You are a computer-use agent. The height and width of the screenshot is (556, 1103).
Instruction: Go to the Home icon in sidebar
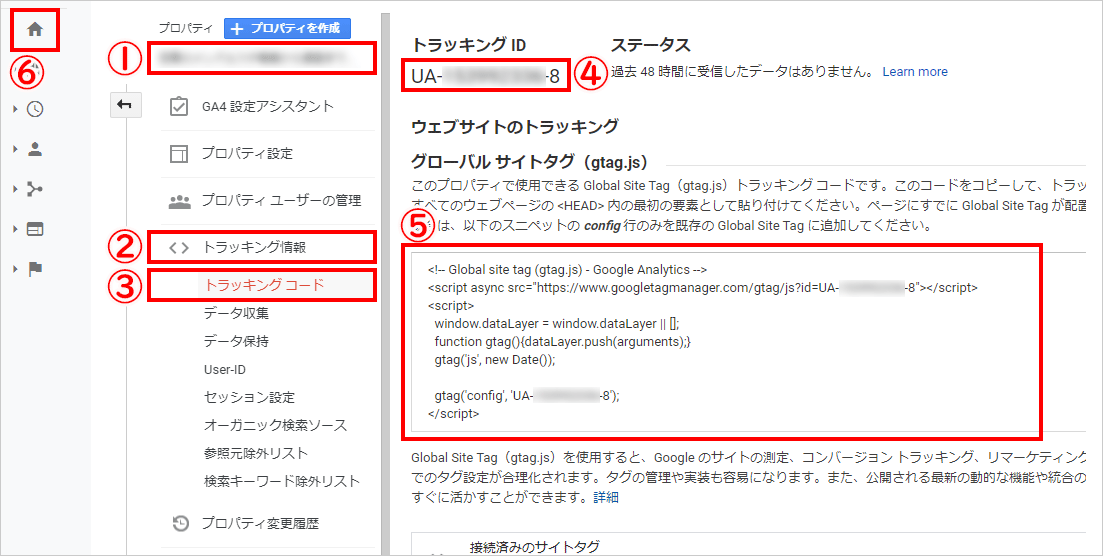[34, 30]
